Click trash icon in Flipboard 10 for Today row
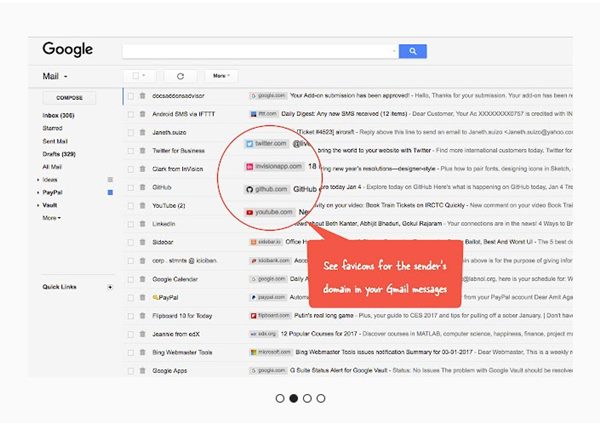The width and height of the screenshot is (600, 423). point(142,316)
